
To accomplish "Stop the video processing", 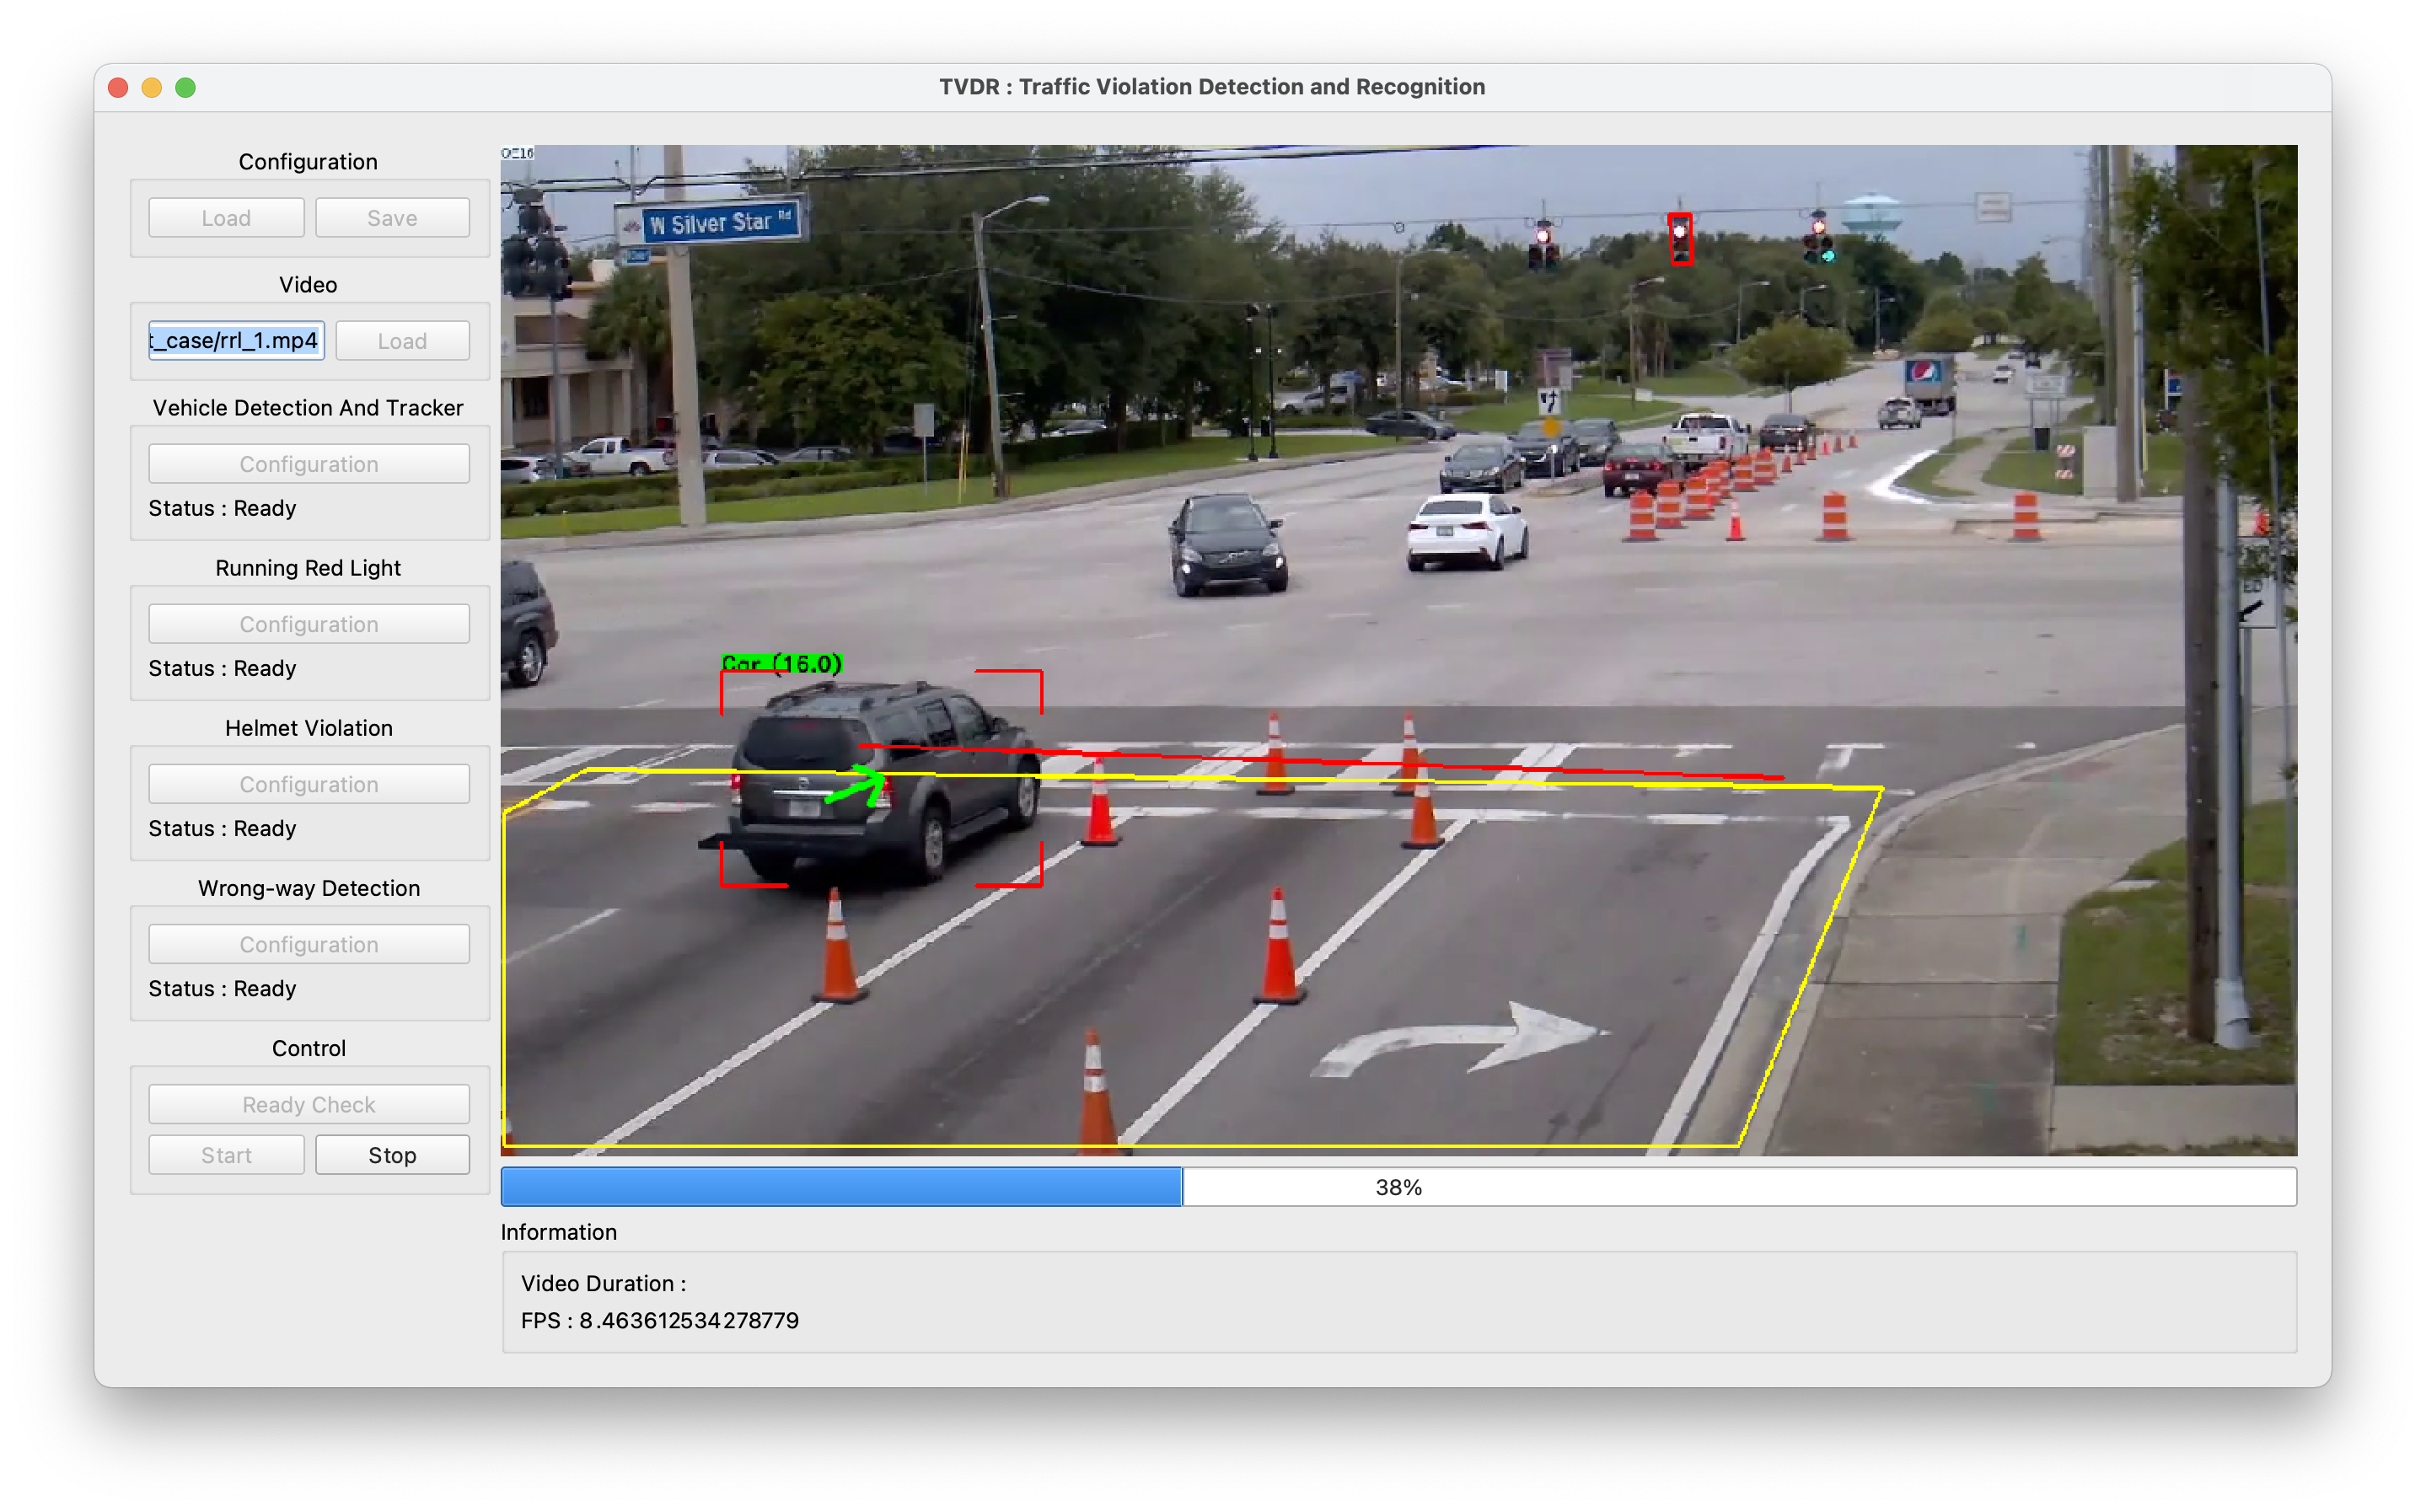I will click(x=392, y=1155).
